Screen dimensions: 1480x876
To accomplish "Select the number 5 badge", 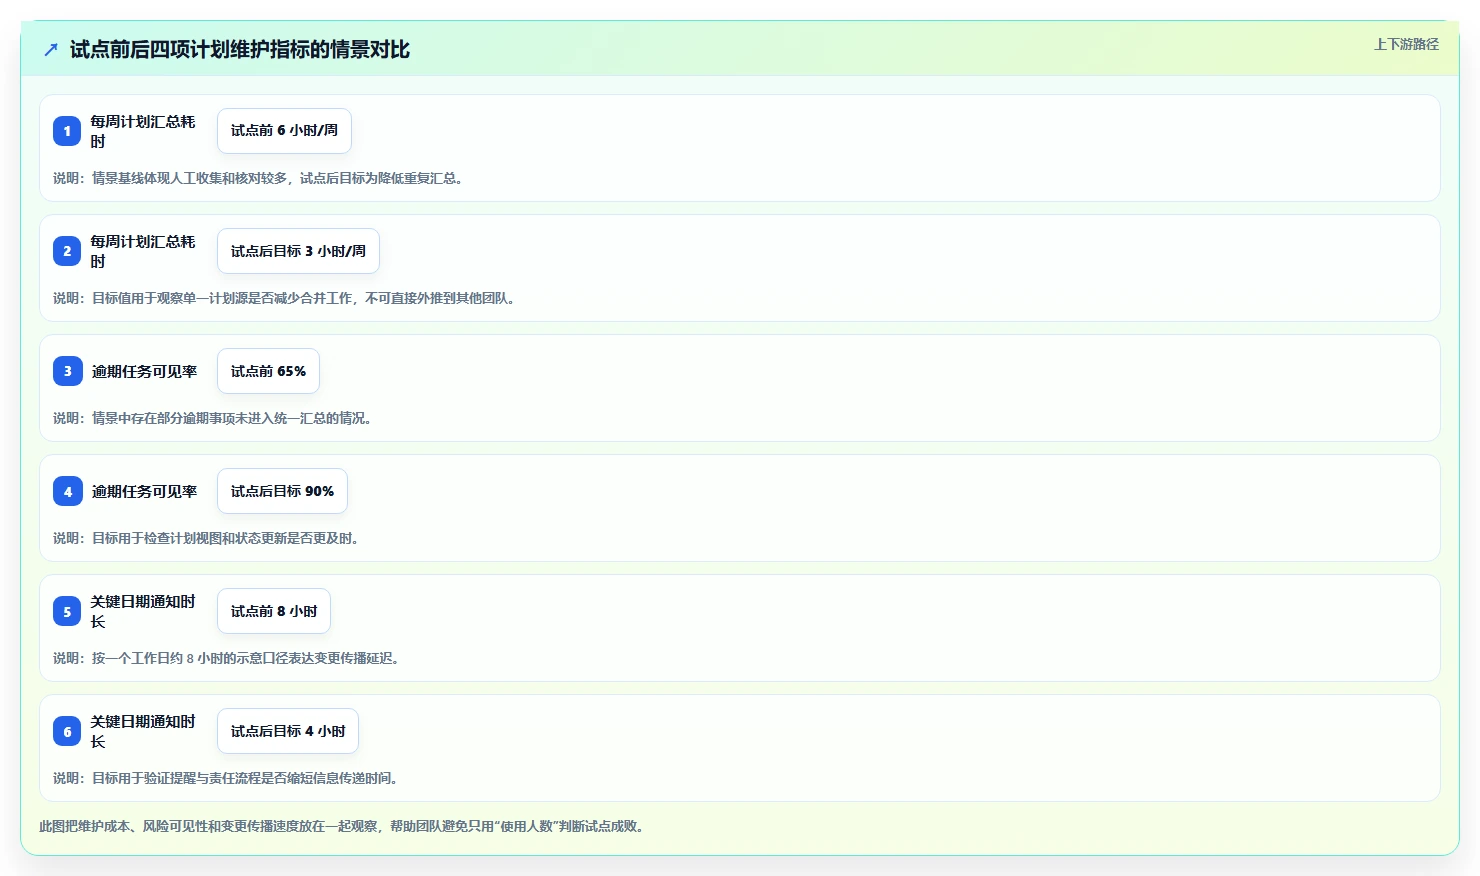I will tap(67, 611).
